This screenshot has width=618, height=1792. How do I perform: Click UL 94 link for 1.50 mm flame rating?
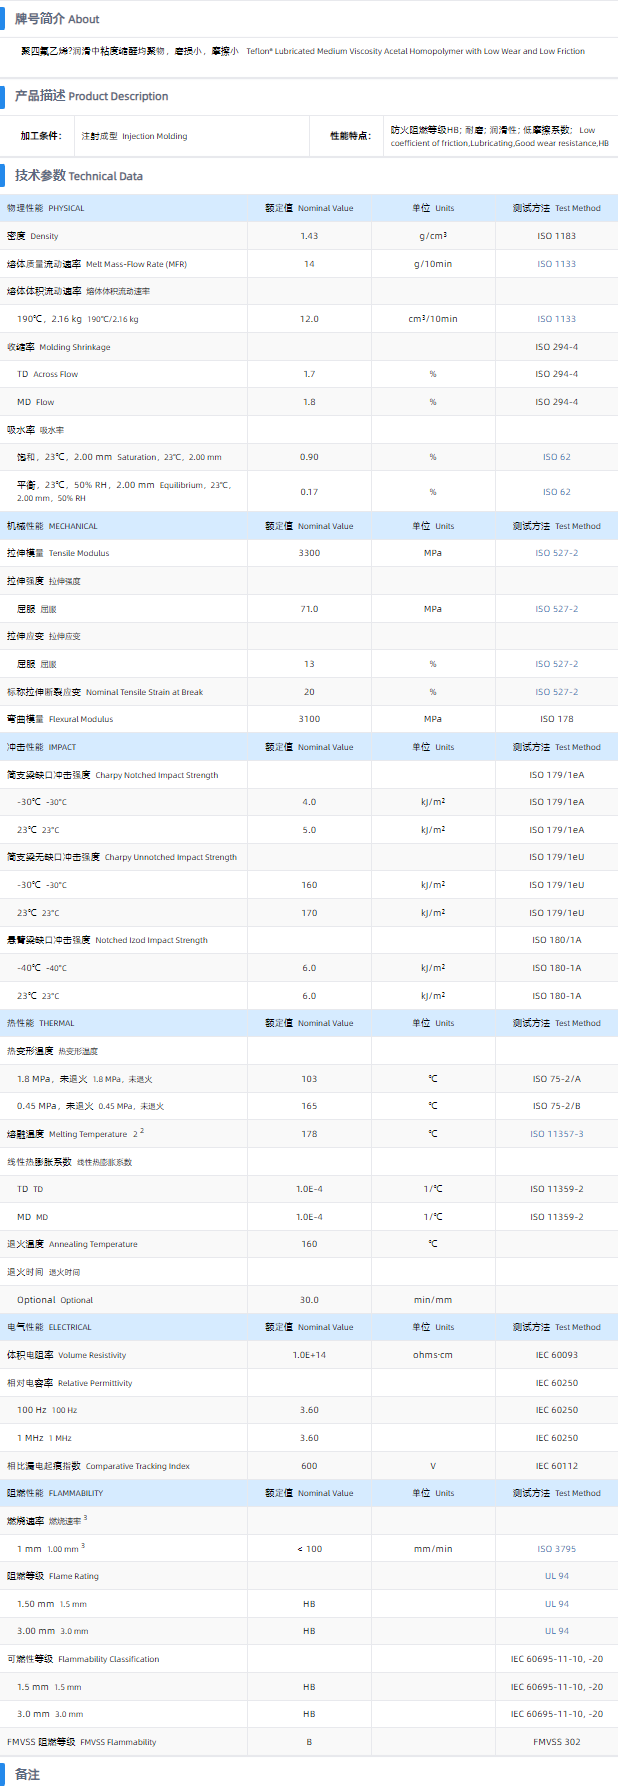[556, 1604]
